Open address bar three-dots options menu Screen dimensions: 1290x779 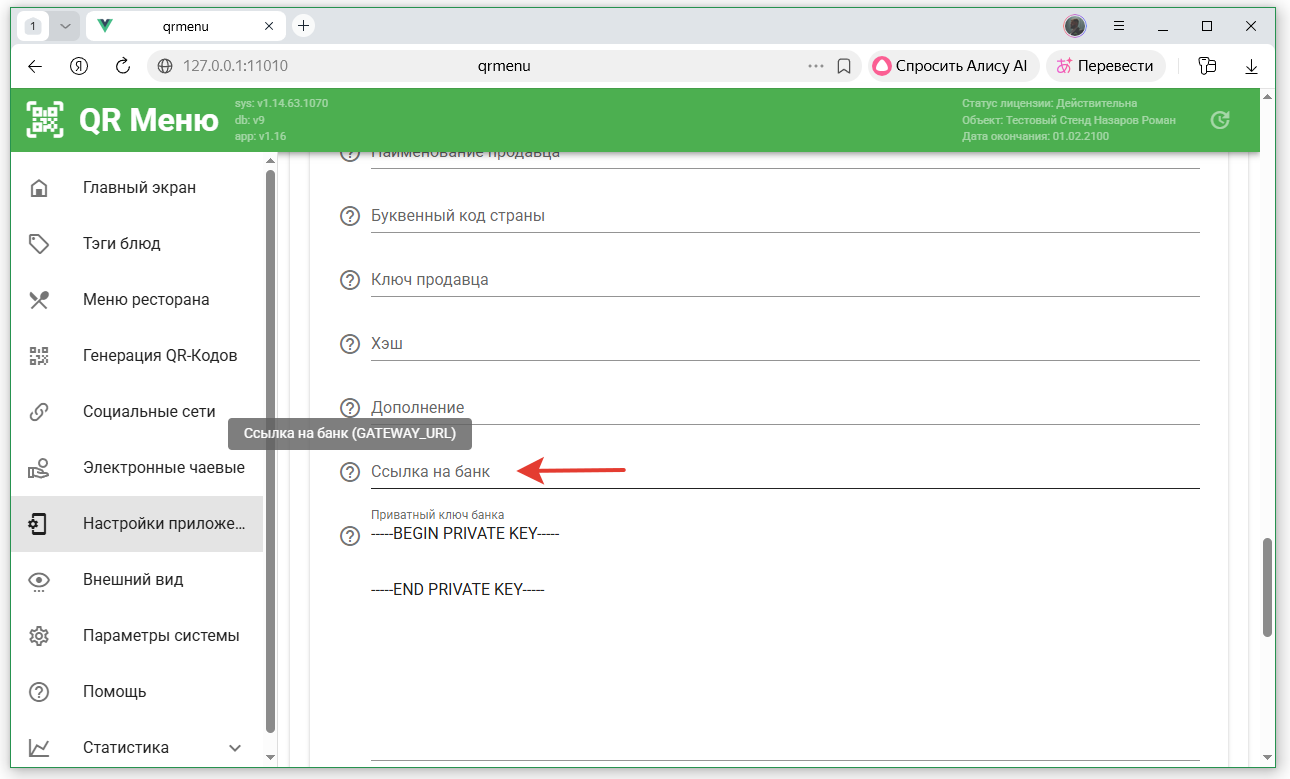pos(816,66)
